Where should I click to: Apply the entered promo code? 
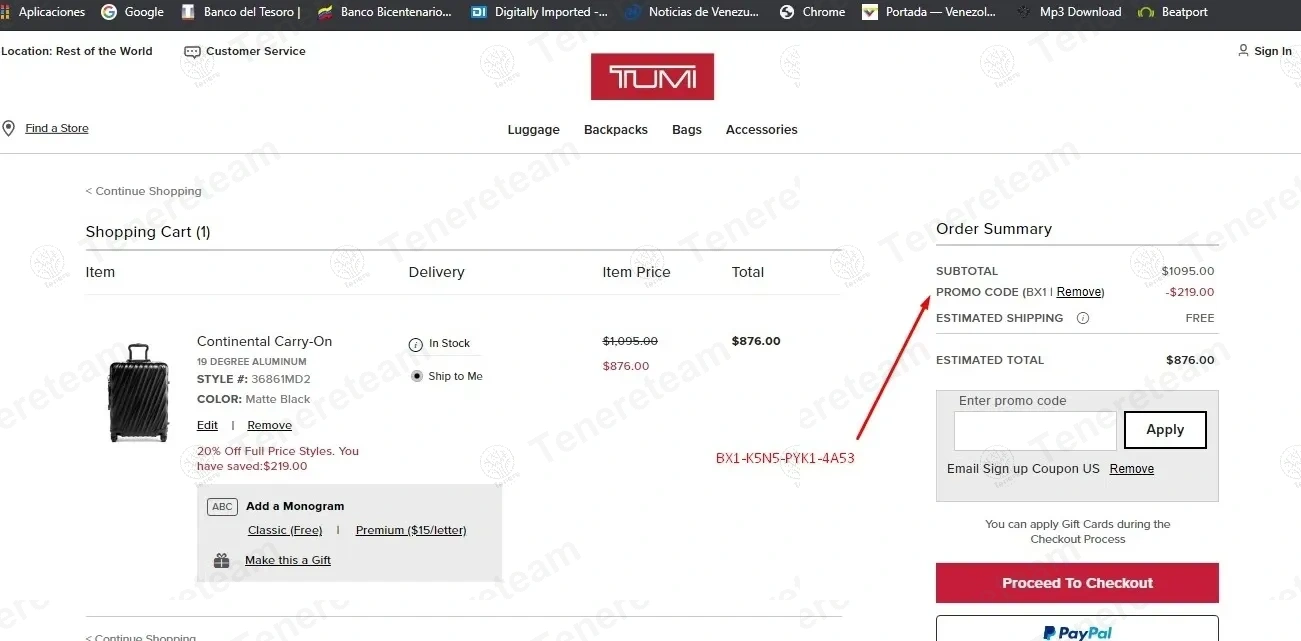[x=1164, y=430]
